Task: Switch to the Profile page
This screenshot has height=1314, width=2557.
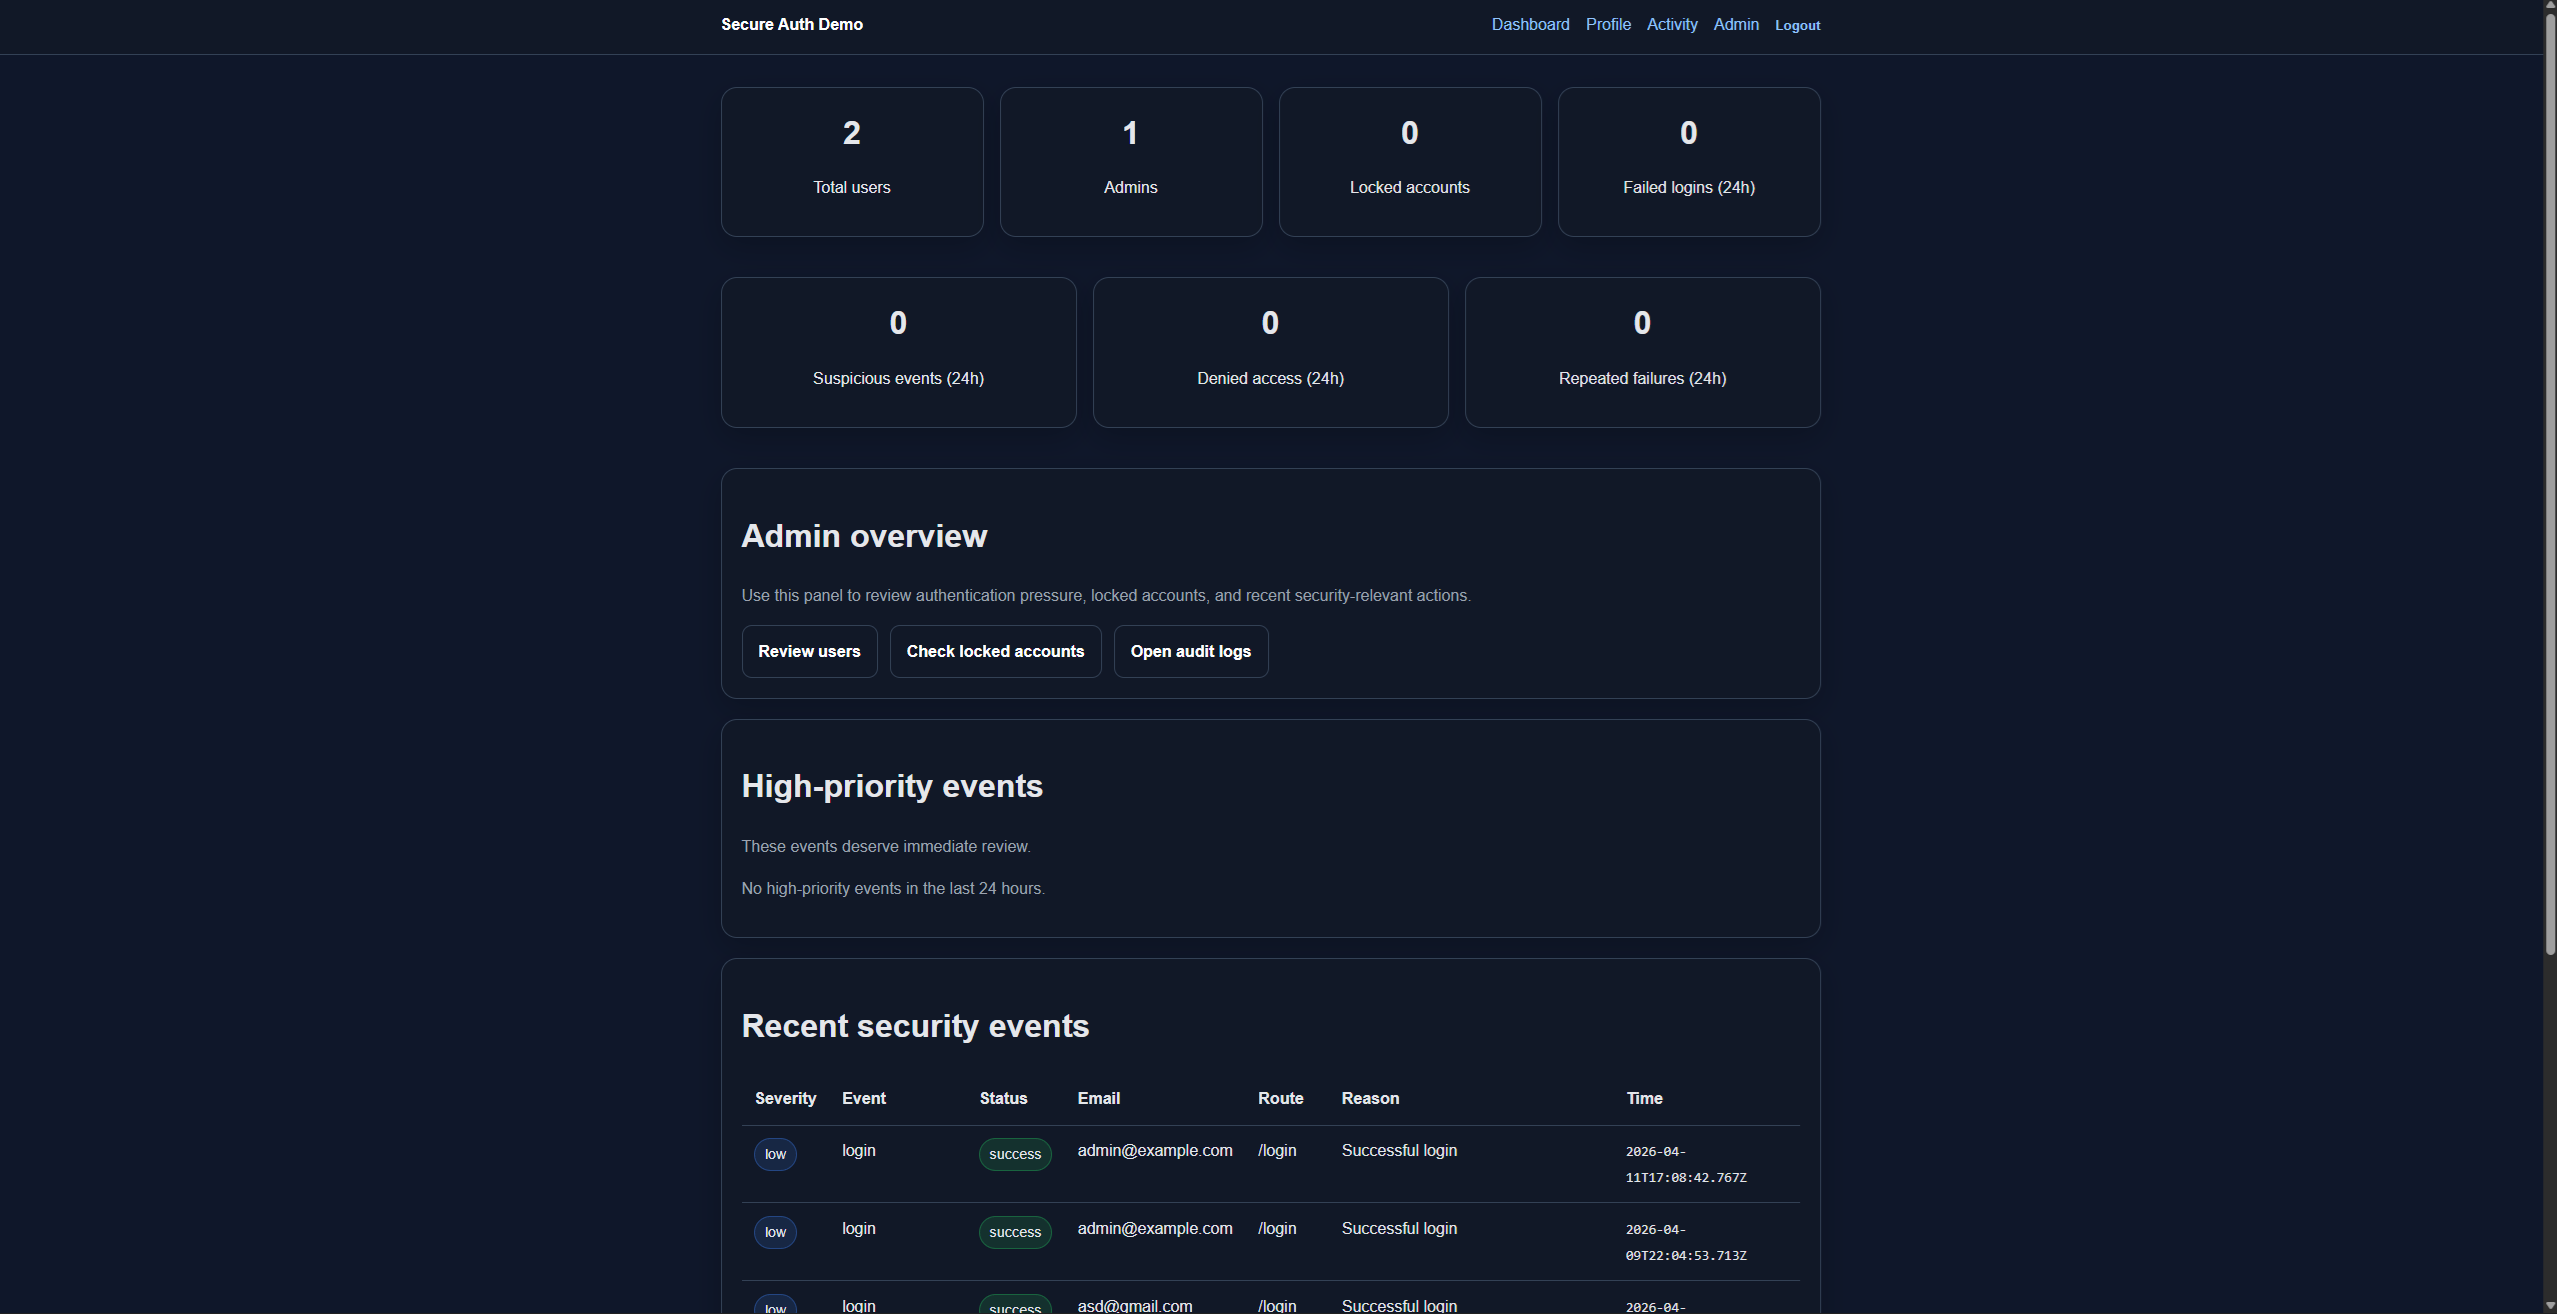Action: [x=1607, y=24]
